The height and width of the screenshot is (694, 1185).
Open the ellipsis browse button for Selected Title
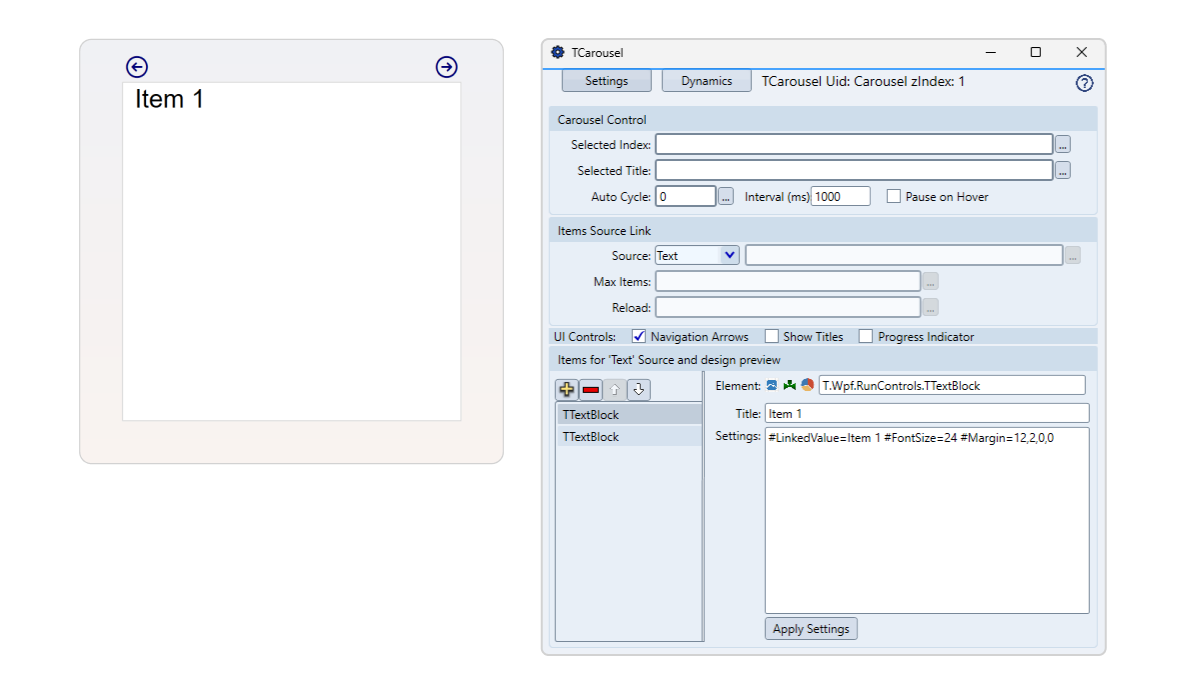pyautogui.click(x=1063, y=171)
